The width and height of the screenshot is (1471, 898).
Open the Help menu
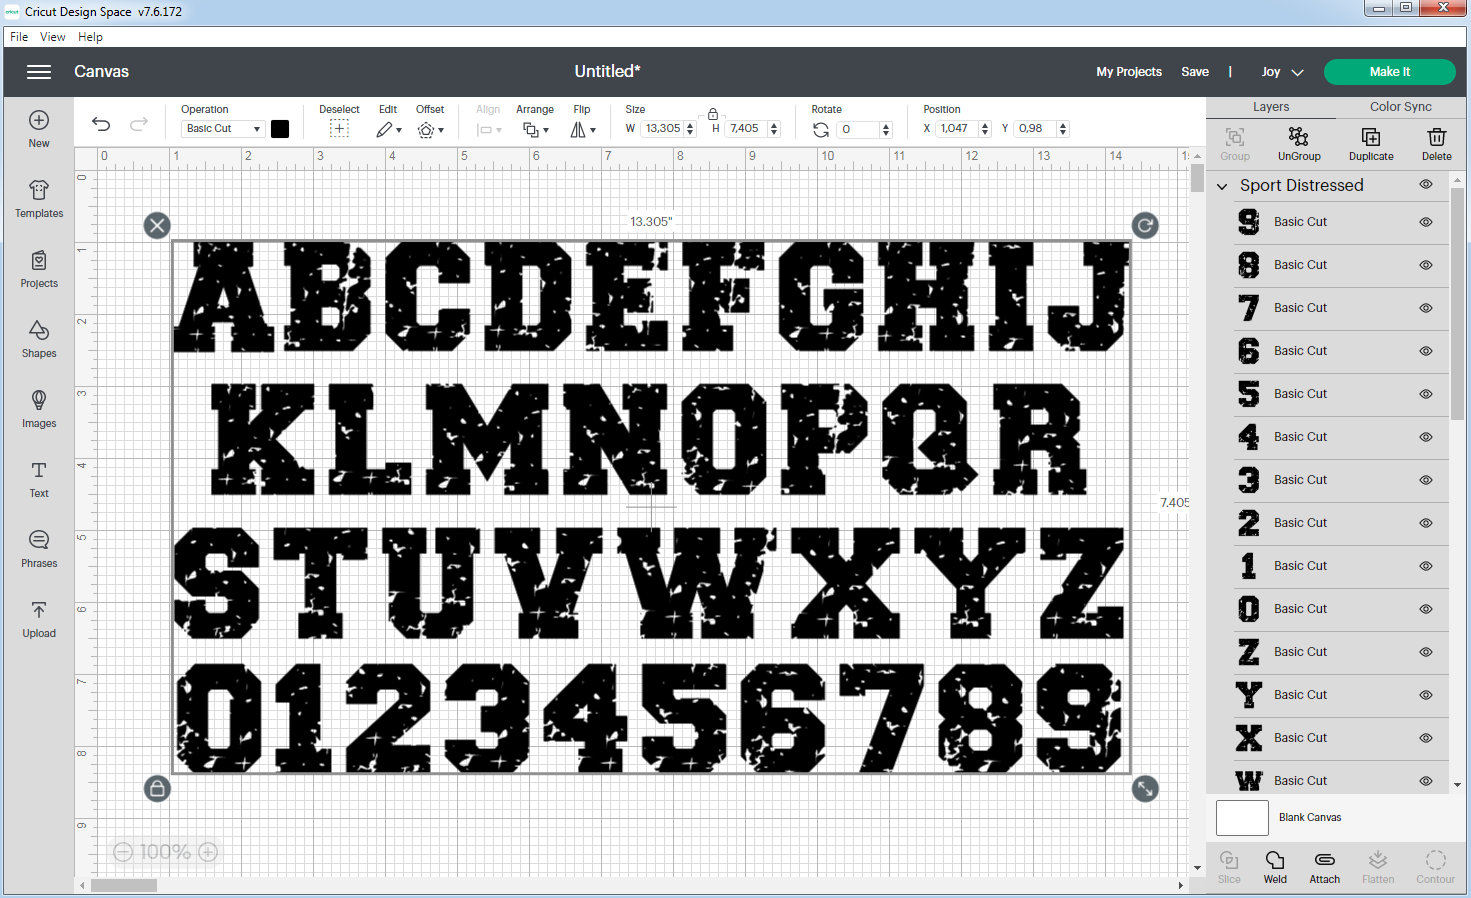pyautogui.click(x=90, y=37)
